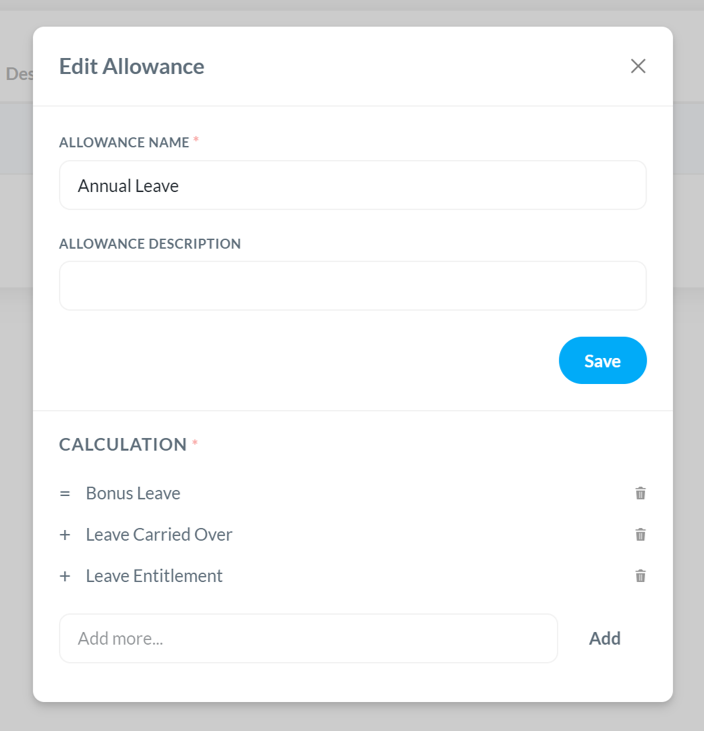
Task: Click the equals sign beside Bonus Leave
Action: [x=65, y=493]
